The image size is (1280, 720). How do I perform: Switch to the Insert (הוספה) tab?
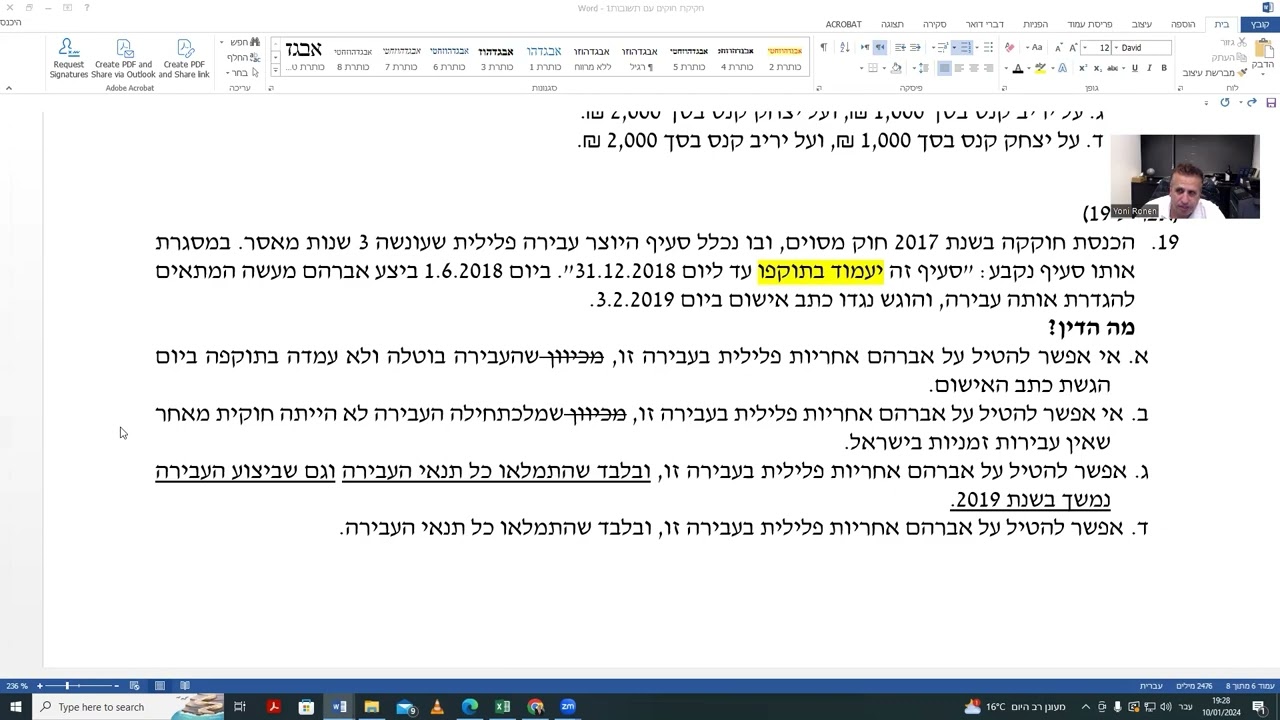point(1183,24)
